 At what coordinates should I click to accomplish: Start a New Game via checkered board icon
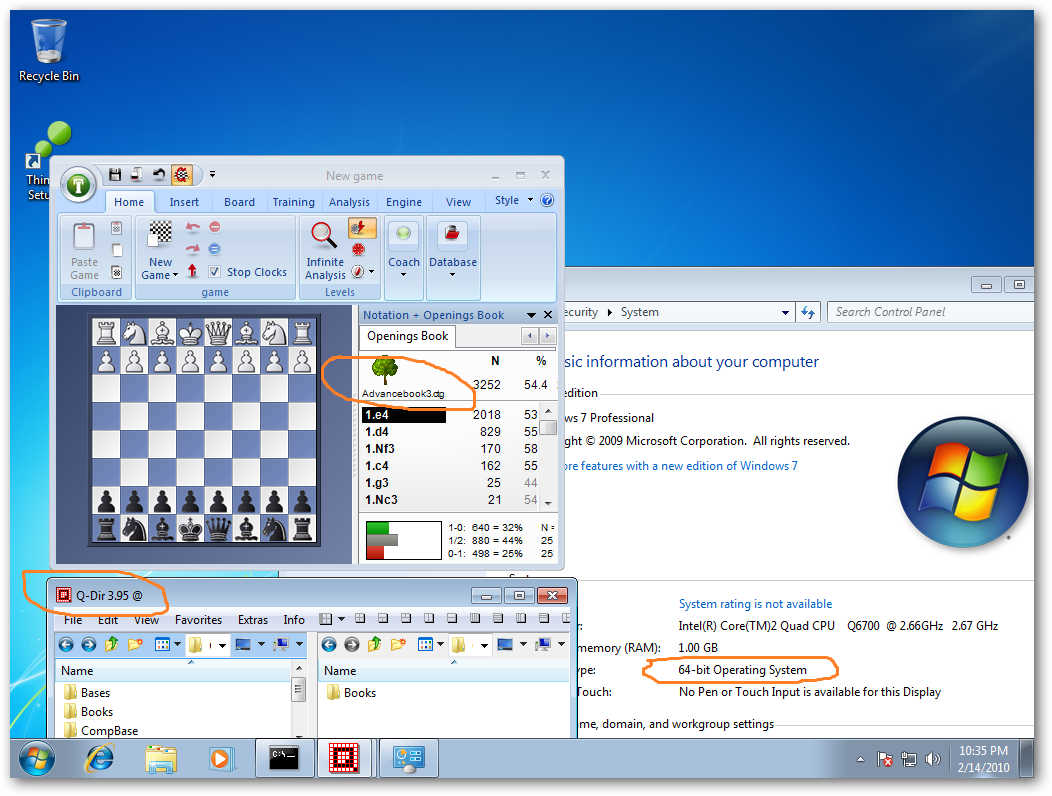tap(160, 235)
